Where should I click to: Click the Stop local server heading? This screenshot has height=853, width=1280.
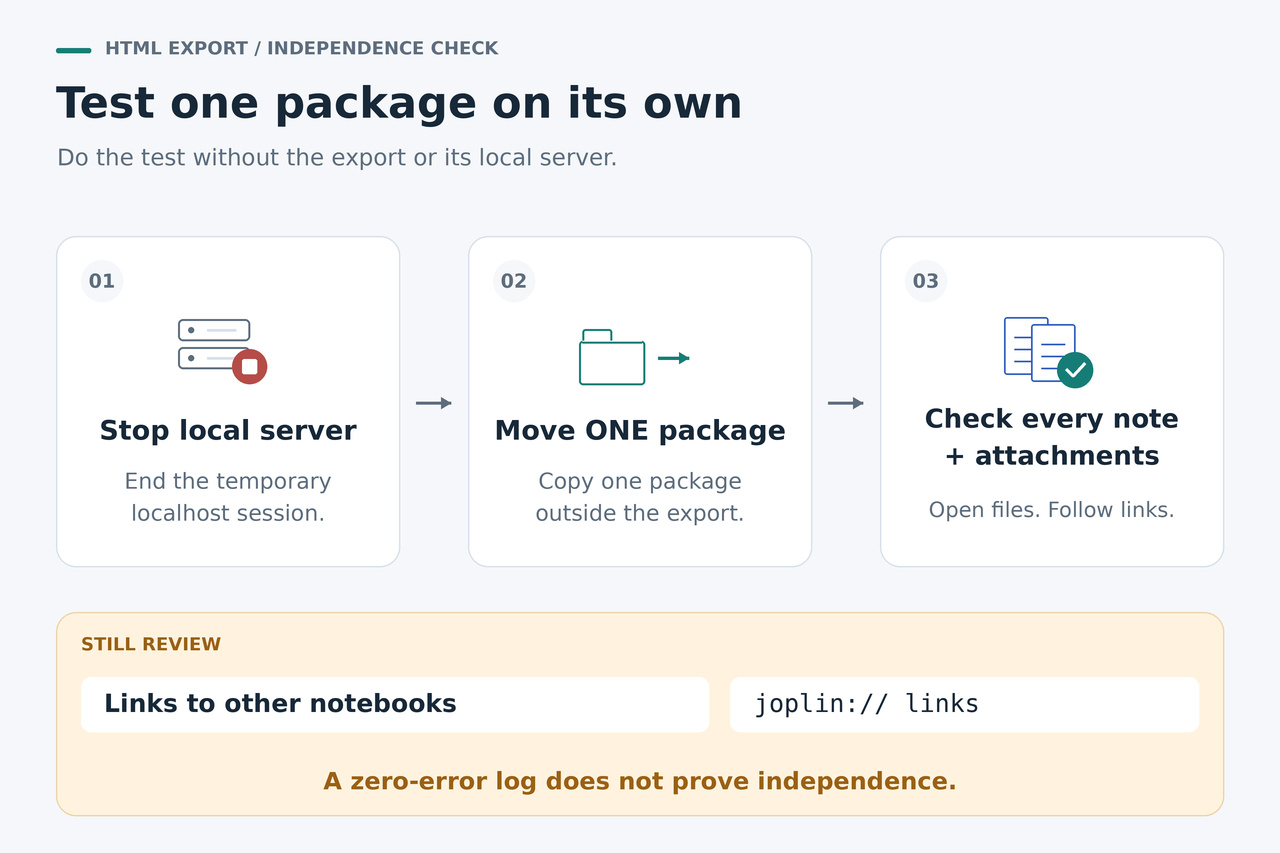[228, 431]
